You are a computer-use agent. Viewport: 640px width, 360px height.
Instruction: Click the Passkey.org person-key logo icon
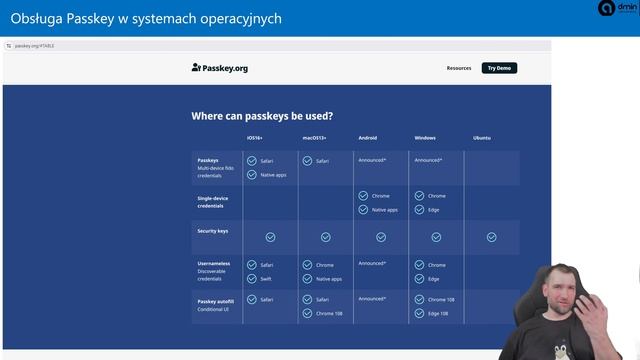[196, 67]
